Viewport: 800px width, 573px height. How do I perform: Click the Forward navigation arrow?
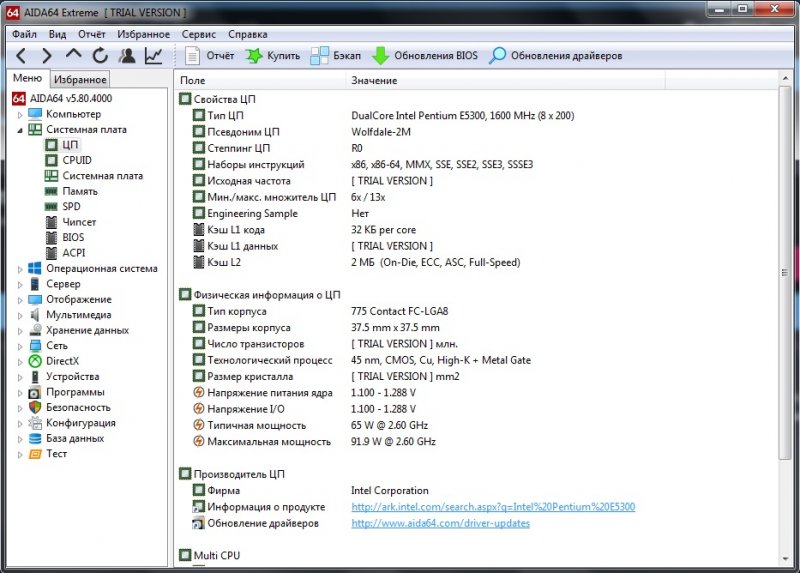click(47, 56)
